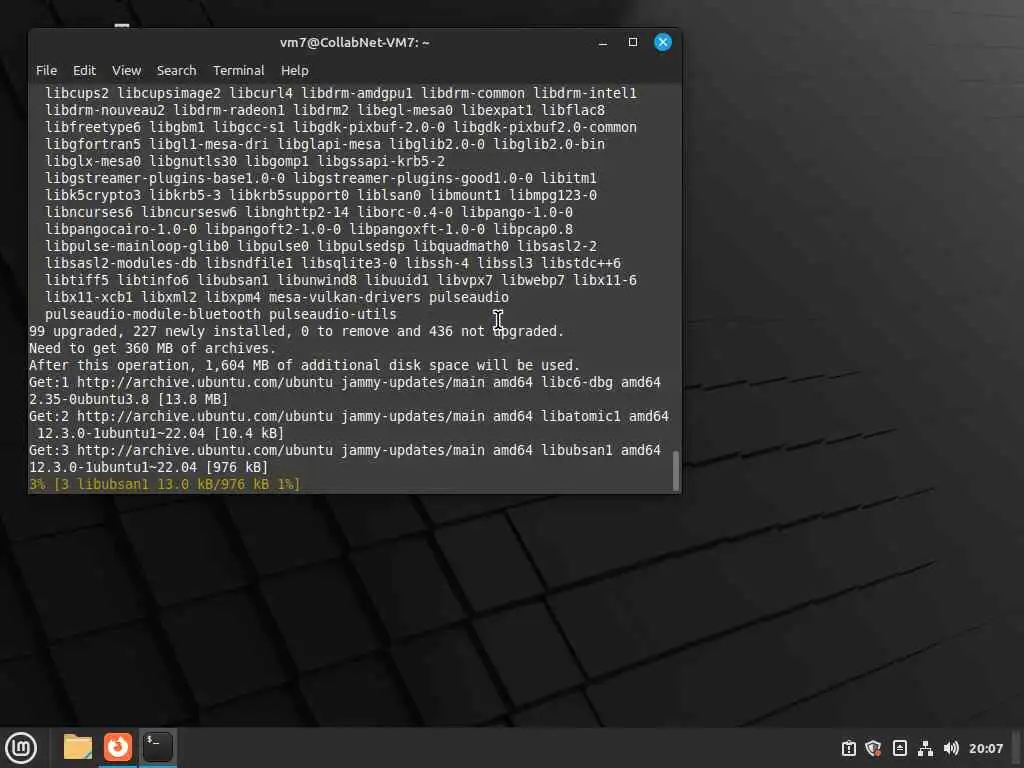Open the network connections tray icon
This screenshot has width=1024, height=768.
tap(925, 748)
